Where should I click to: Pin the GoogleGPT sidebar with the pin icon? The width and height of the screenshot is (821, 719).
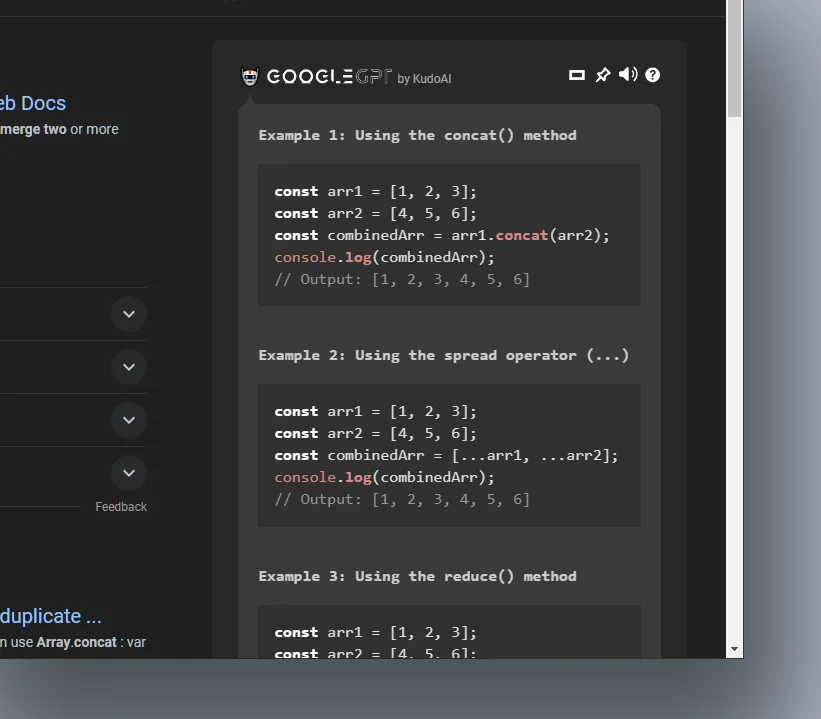point(603,75)
